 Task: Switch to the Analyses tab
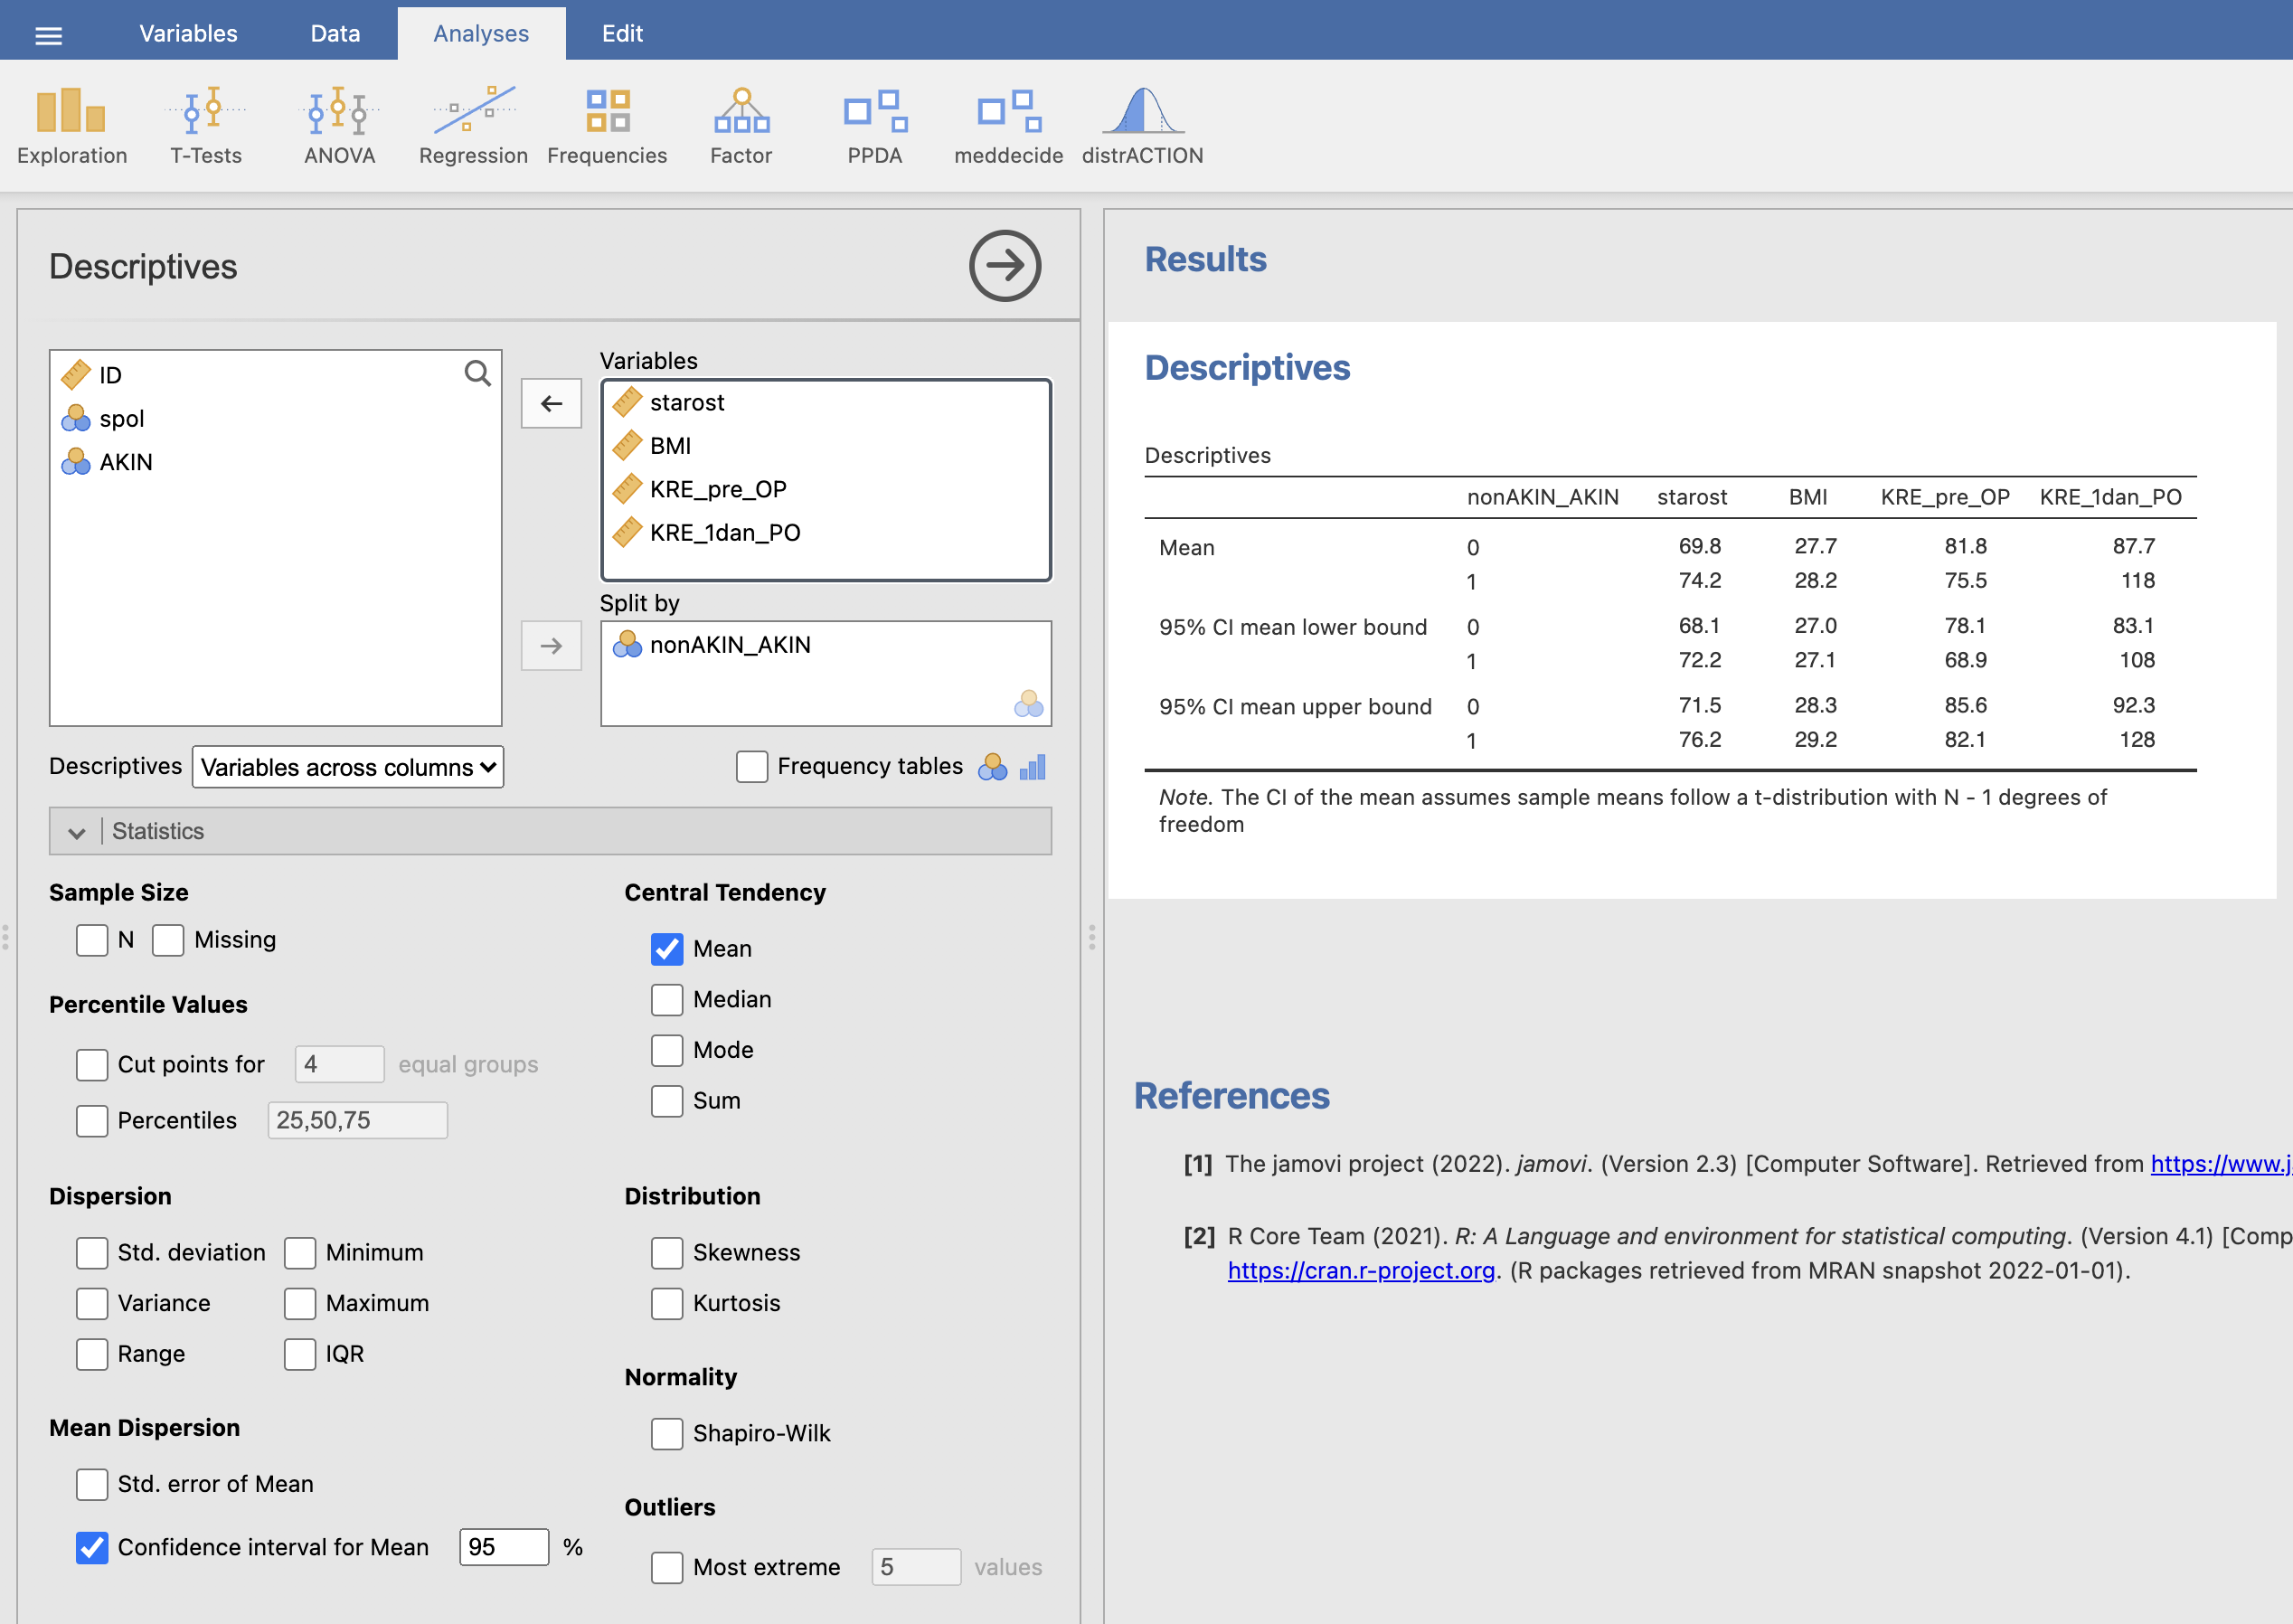click(x=481, y=33)
